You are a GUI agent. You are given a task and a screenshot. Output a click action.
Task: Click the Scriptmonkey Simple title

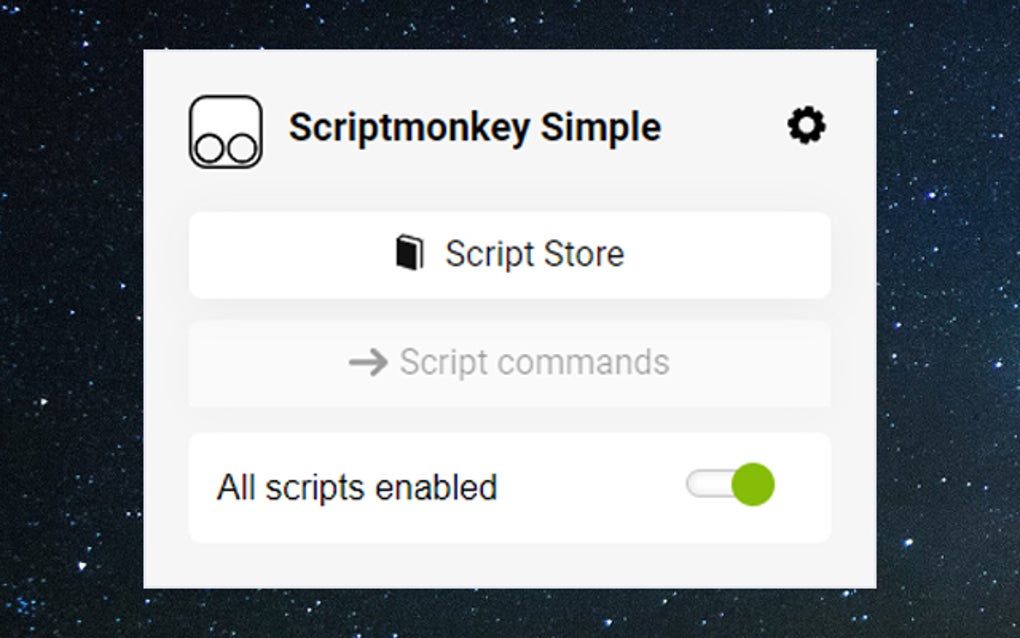475,127
